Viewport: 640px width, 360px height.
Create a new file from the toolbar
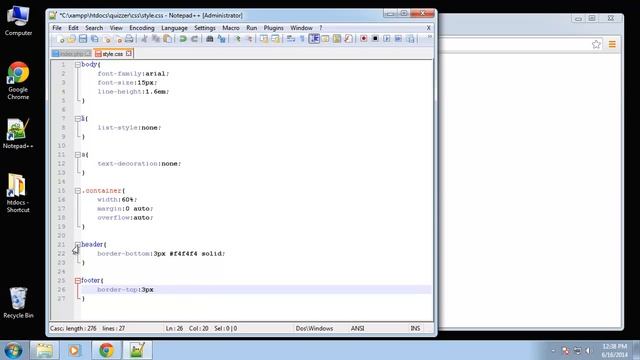60,39
